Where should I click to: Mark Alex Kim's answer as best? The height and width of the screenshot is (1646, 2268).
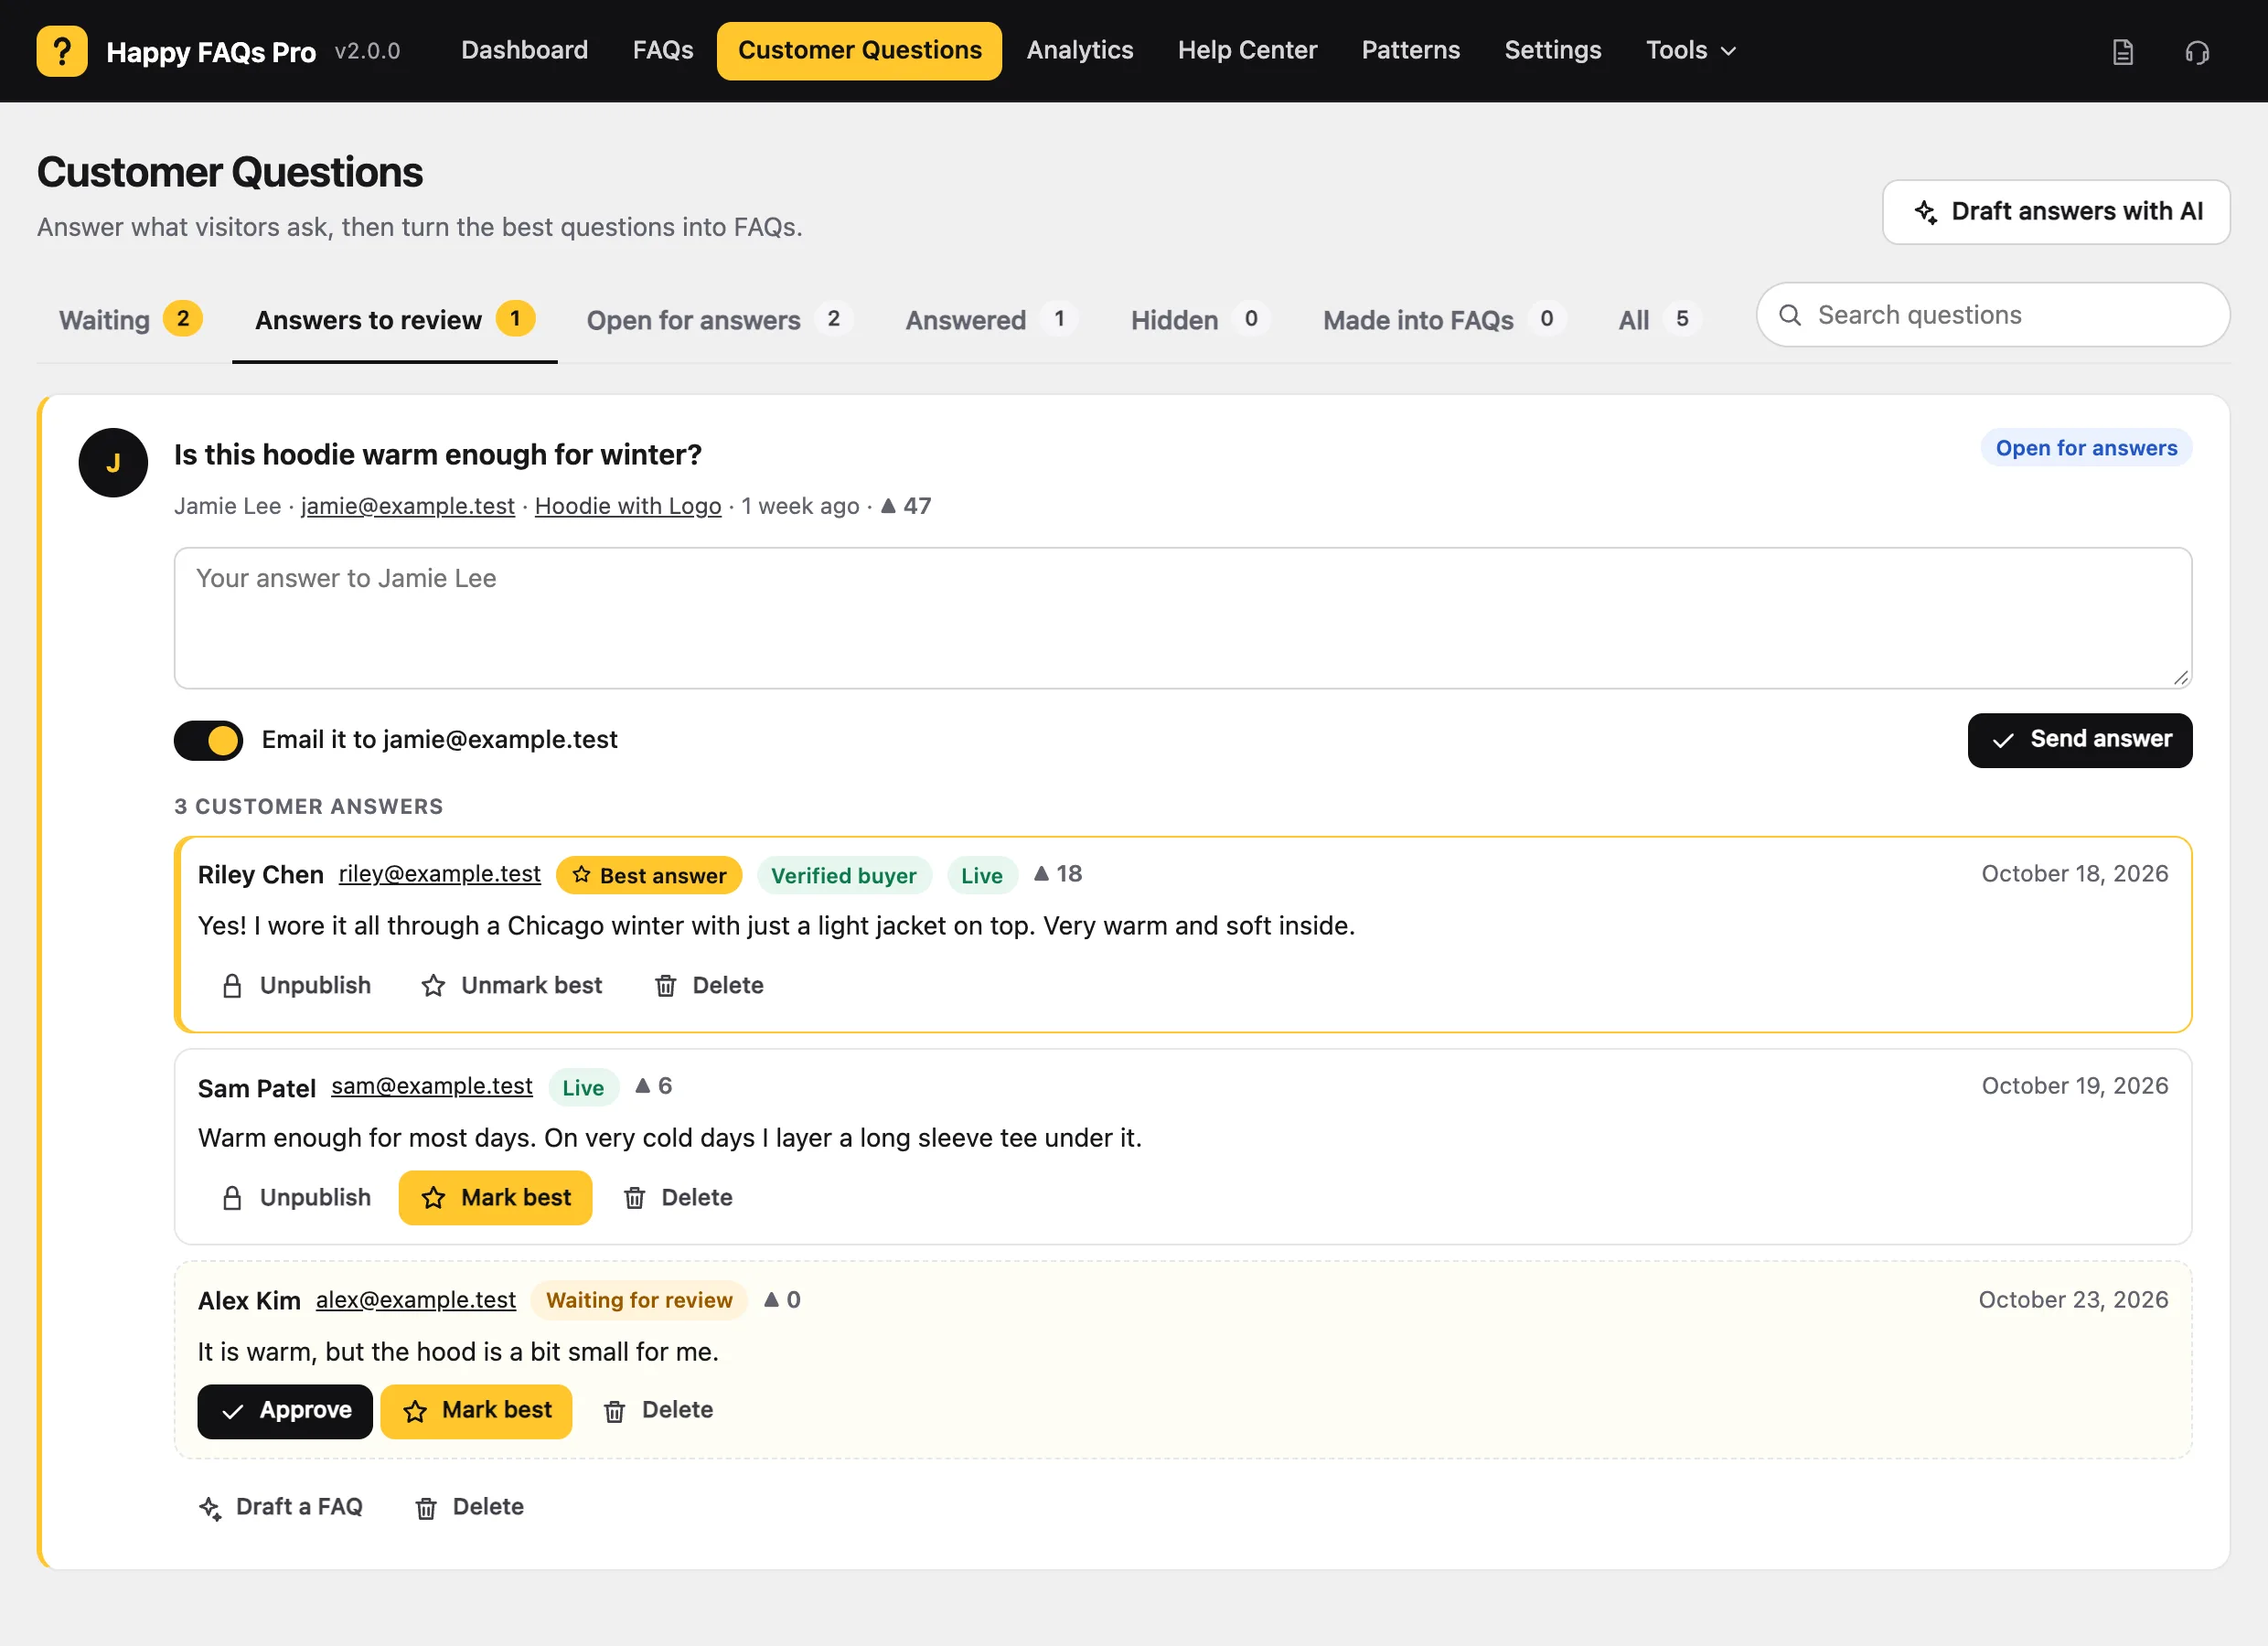(476, 1411)
